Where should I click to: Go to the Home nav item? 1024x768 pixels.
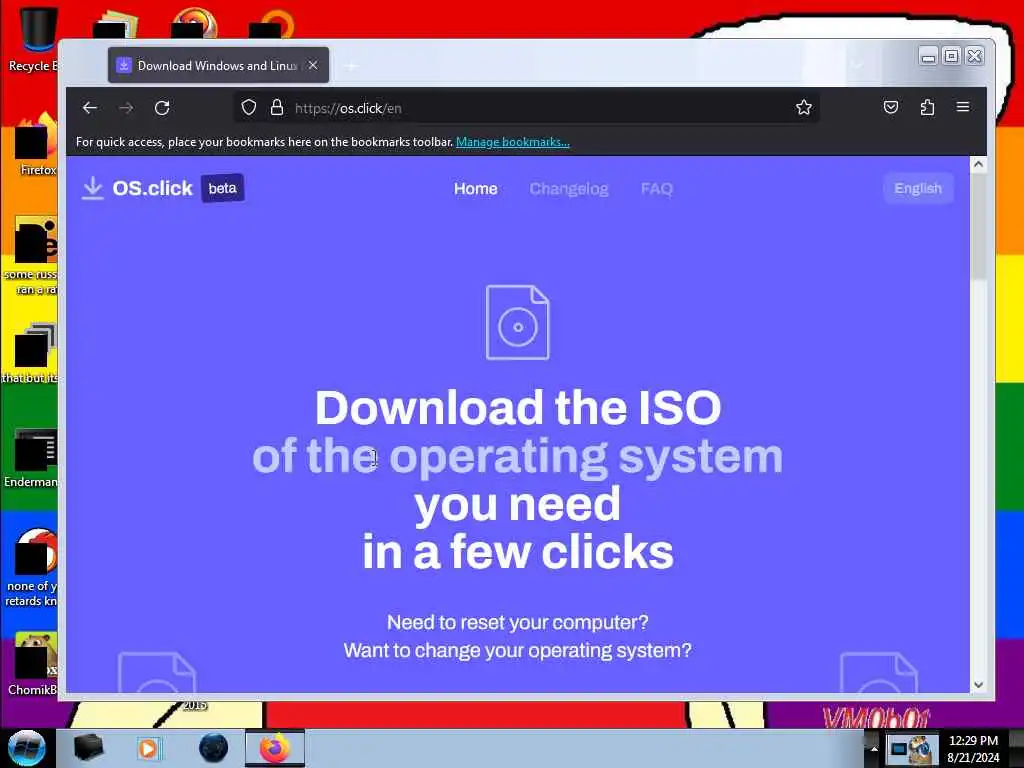(475, 189)
